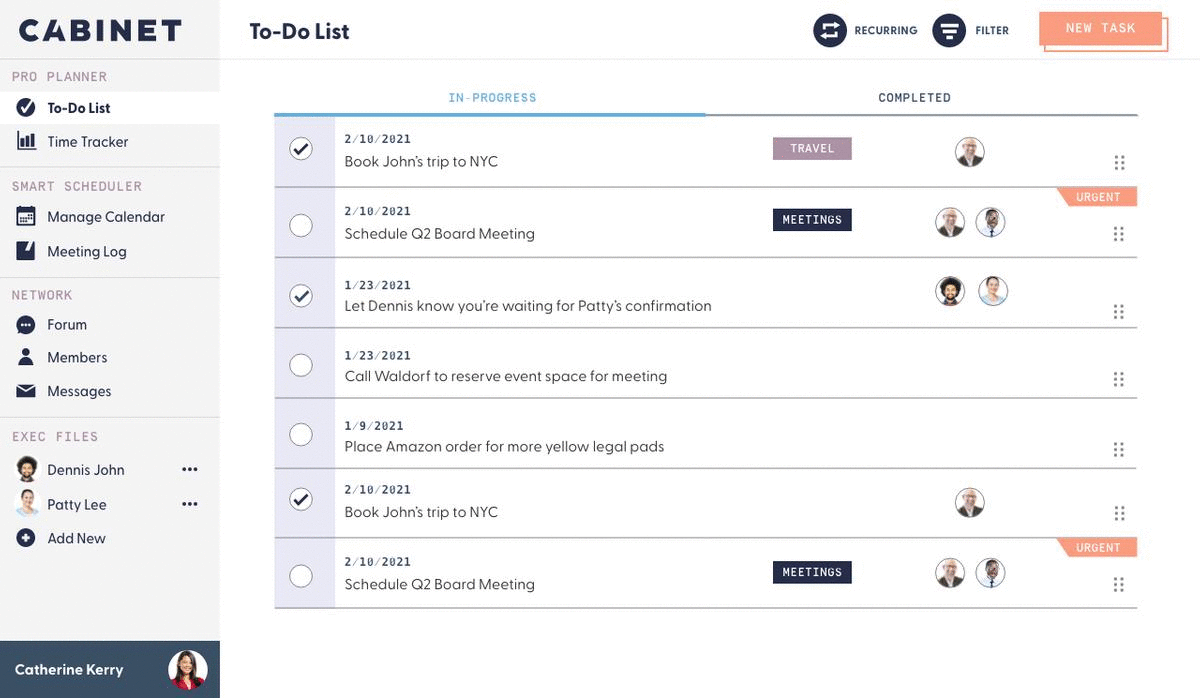The width and height of the screenshot is (1200, 698).
Task: Open the Filter icon button
Action: pyautogui.click(x=949, y=30)
